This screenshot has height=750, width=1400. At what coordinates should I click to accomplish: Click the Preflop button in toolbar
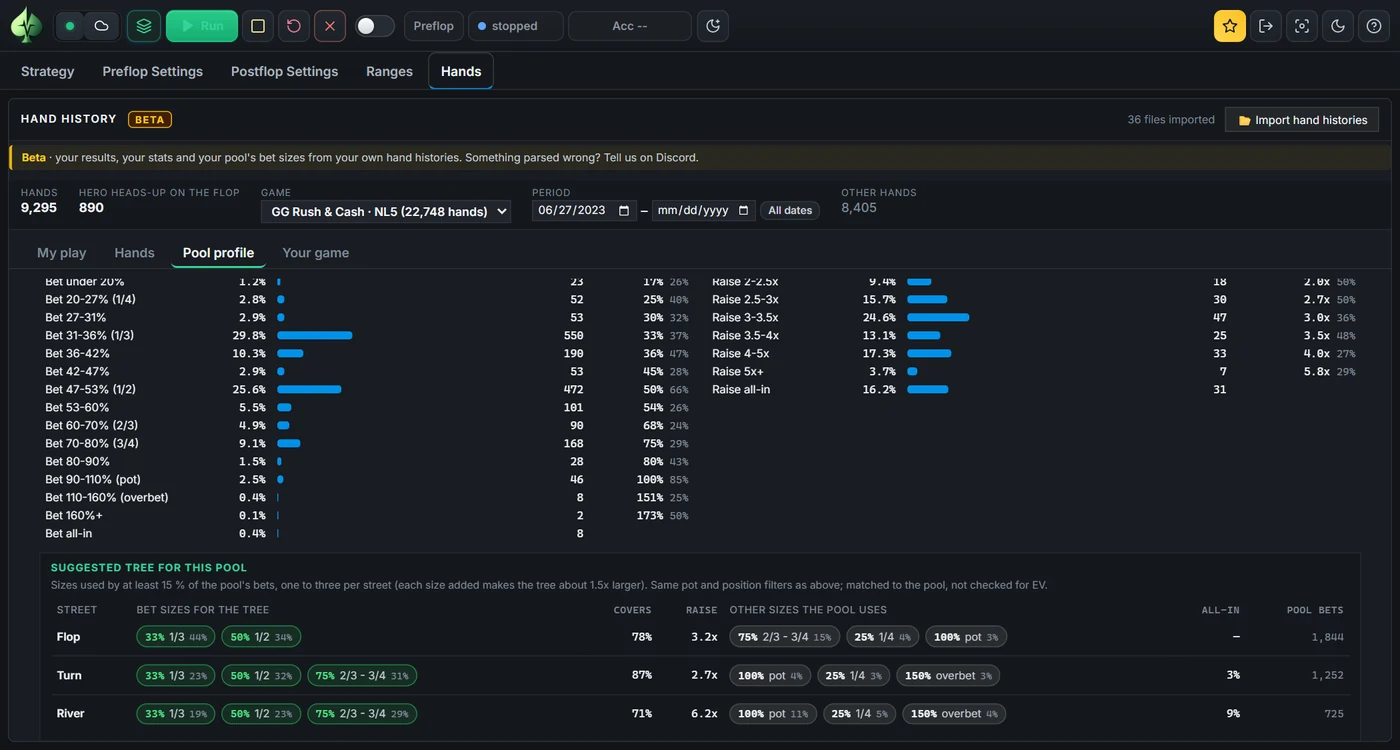click(434, 26)
